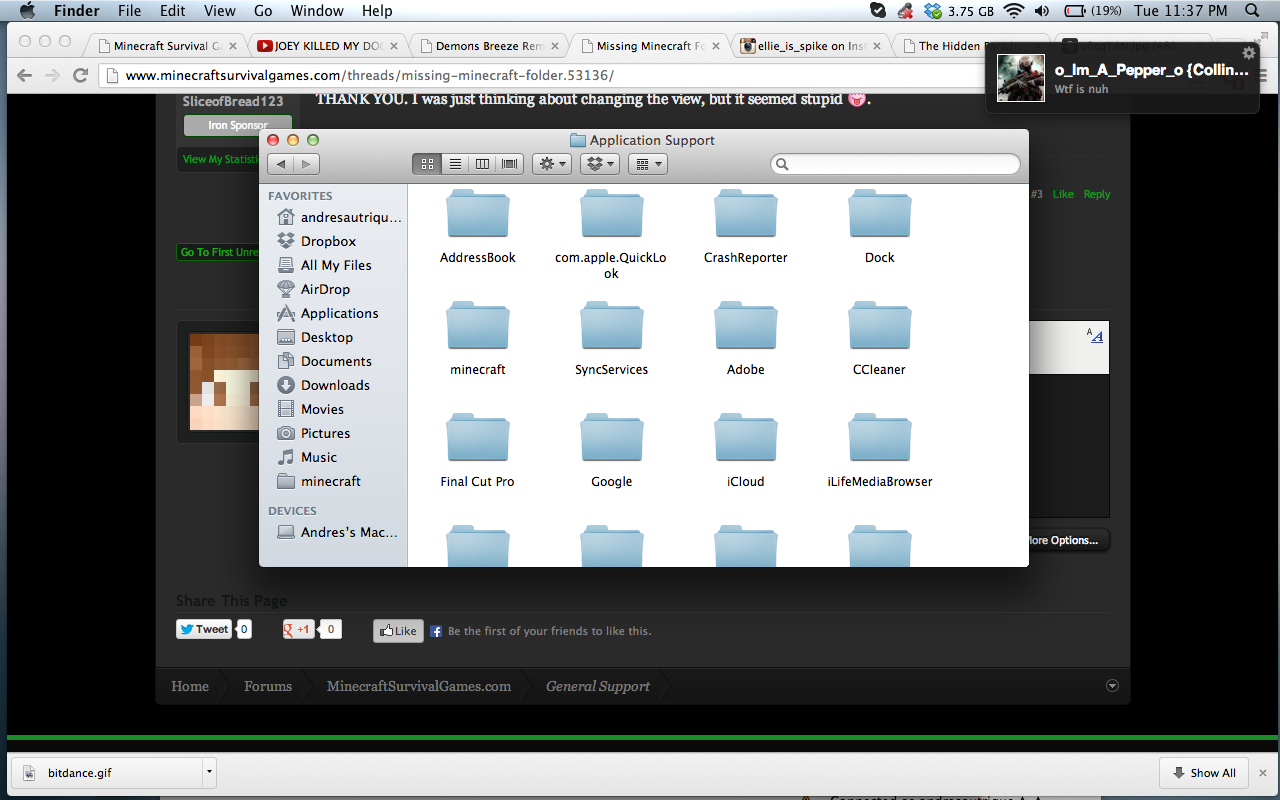Click the Chrome address bar

pos(540,75)
